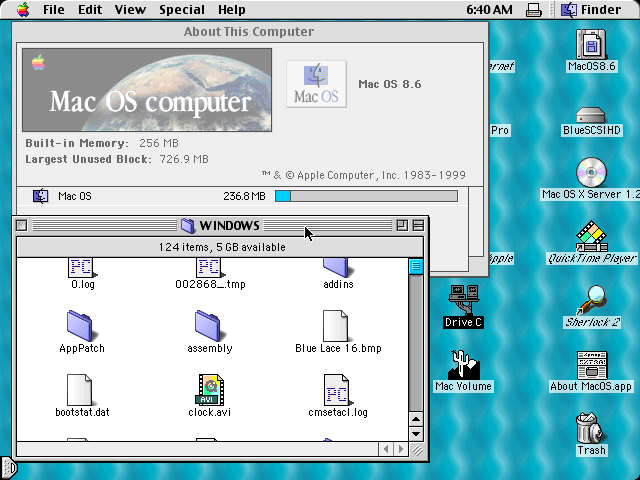This screenshot has width=640, height=480.
Task: Click the scroll up arrow in WINDOWS window
Action: (x=416, y=419)
